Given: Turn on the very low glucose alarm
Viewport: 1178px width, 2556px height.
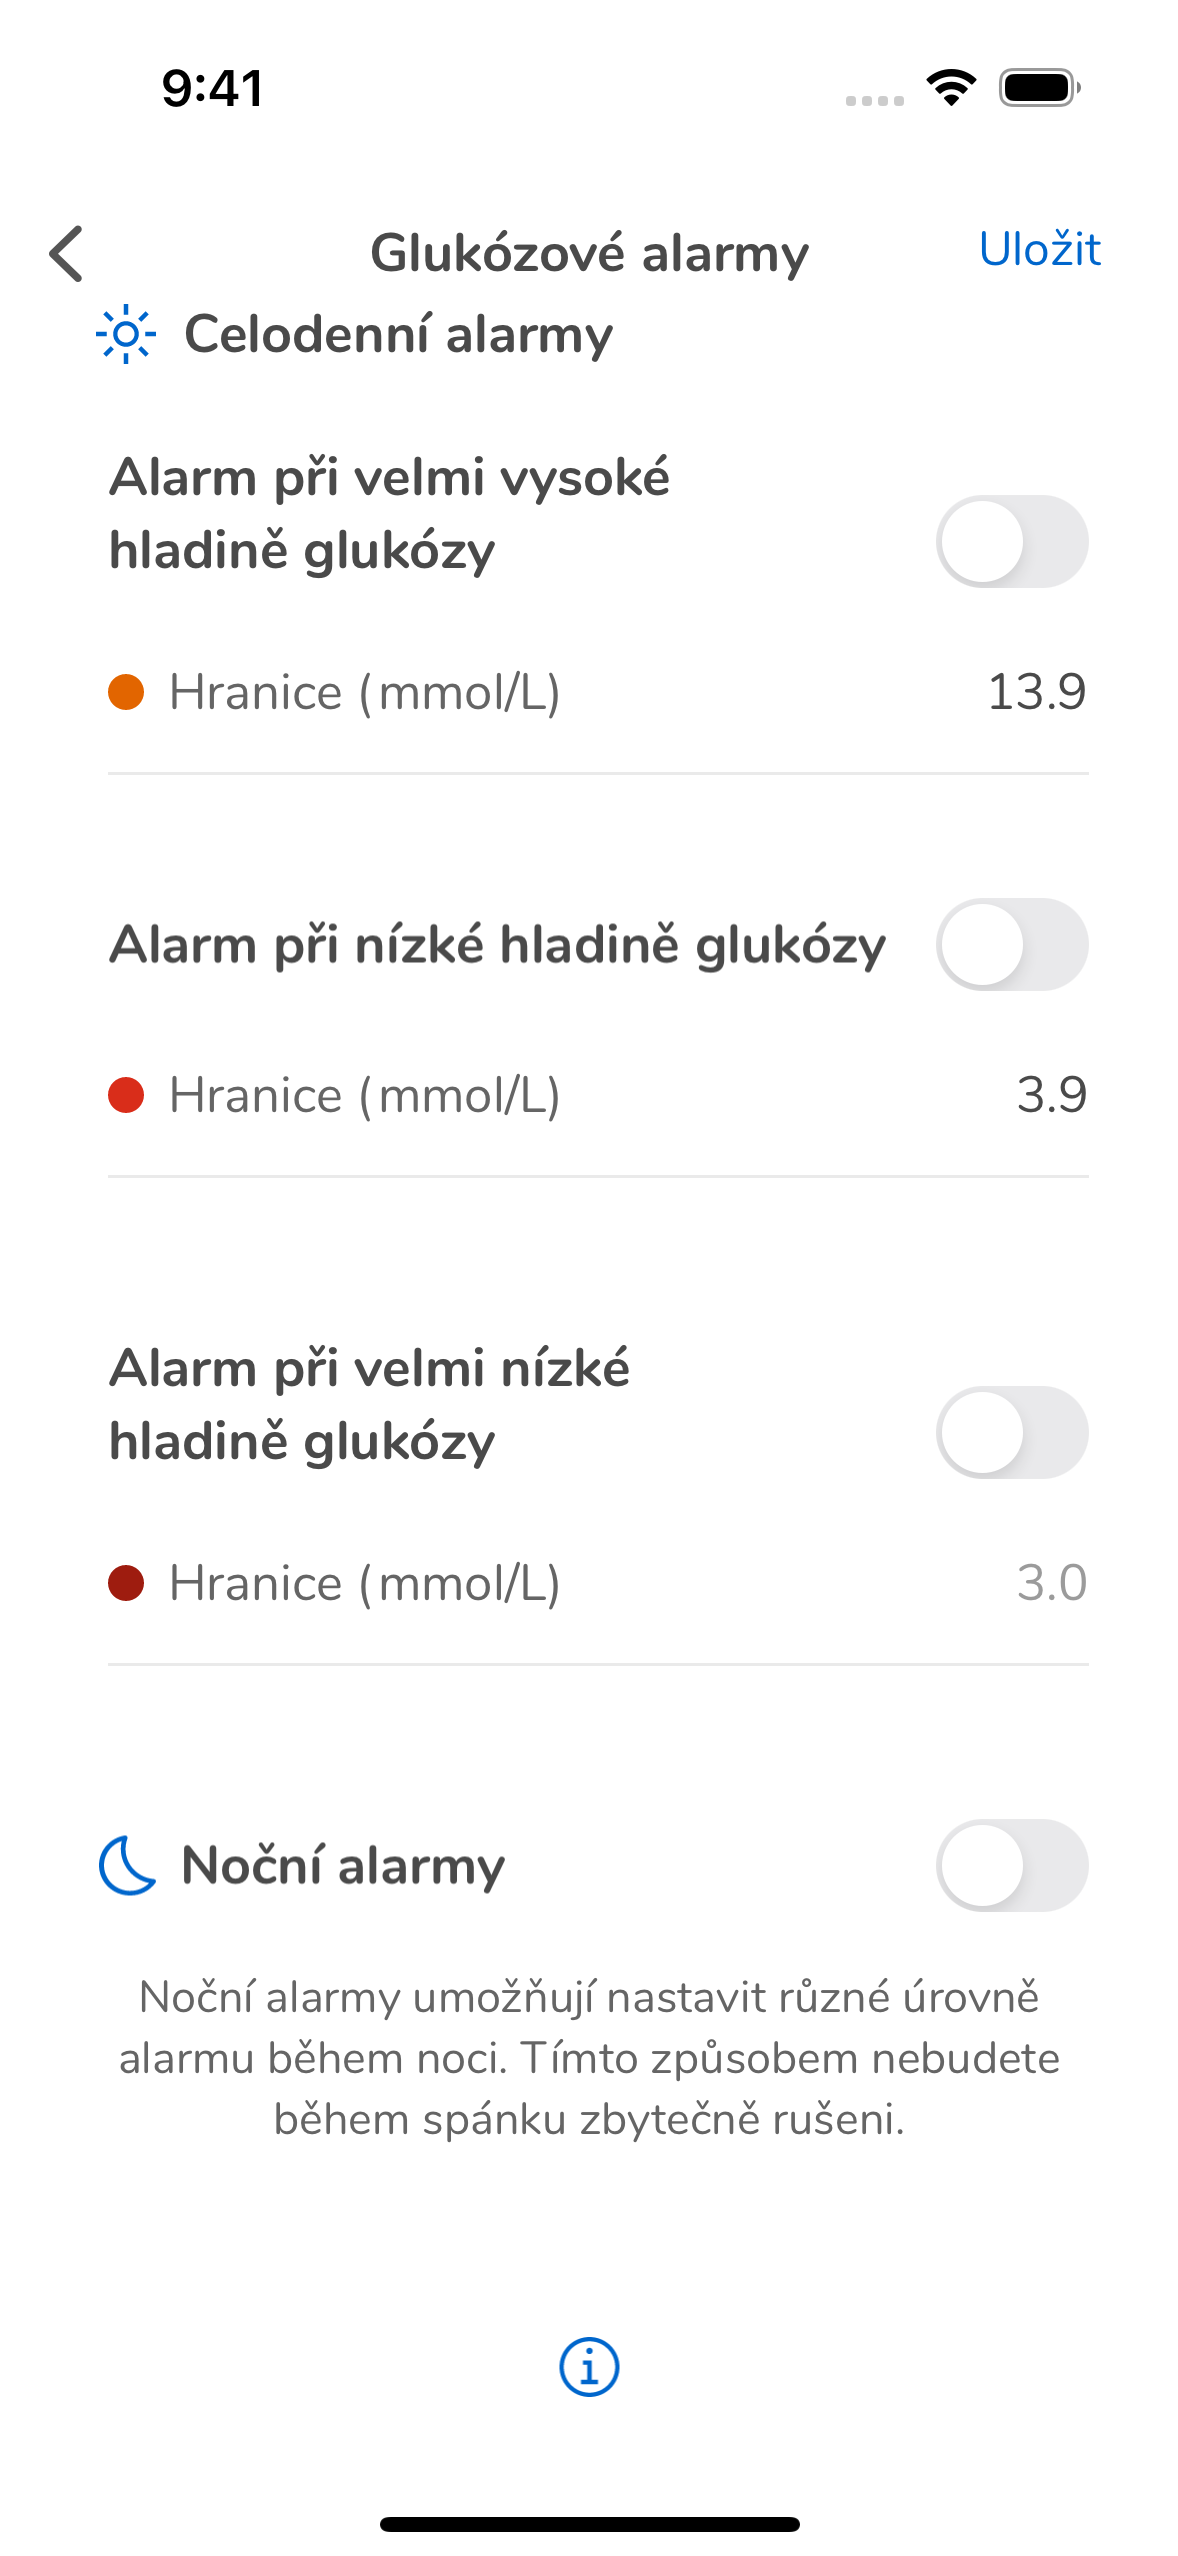Looking at the screenshot, I should pos(1012,1432).
